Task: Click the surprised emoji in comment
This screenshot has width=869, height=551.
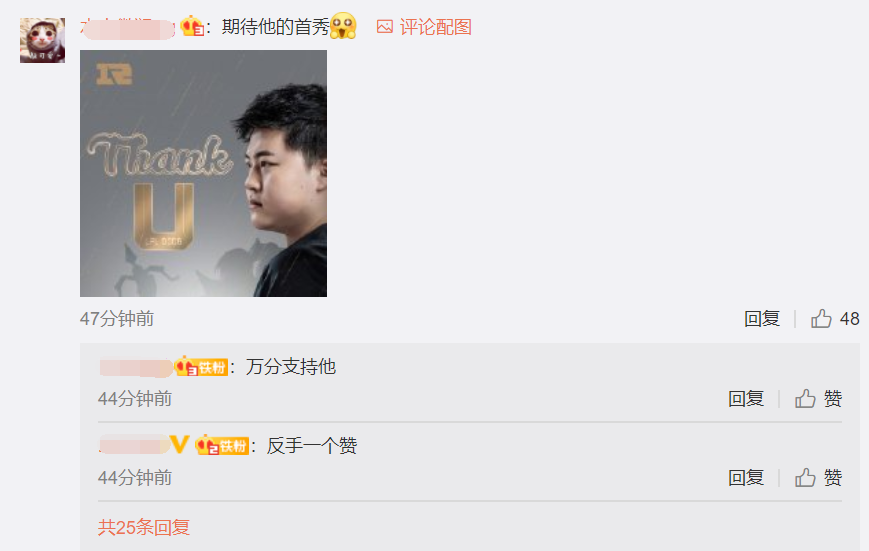Action: 343,26
